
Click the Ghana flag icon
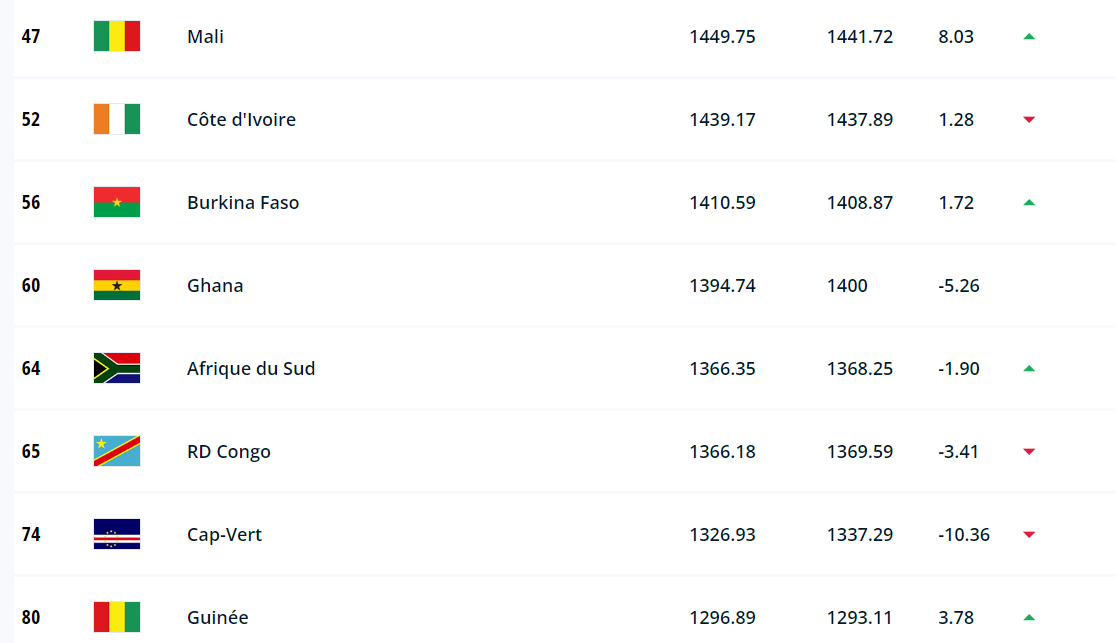(116, 286)
